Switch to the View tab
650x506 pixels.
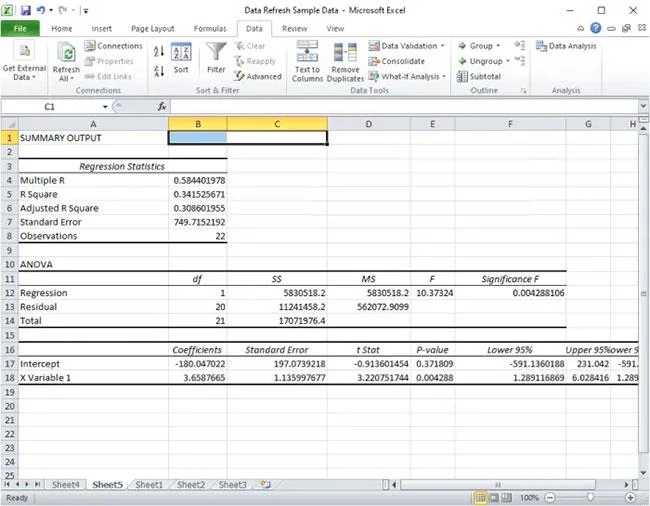[x=335, y=29]
